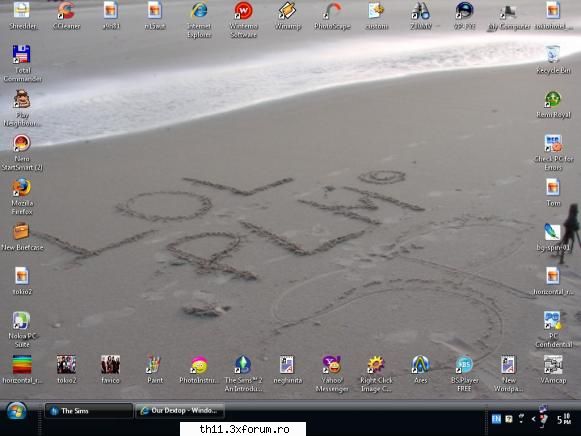Open Nokia PC Suite

click(22, 329)
